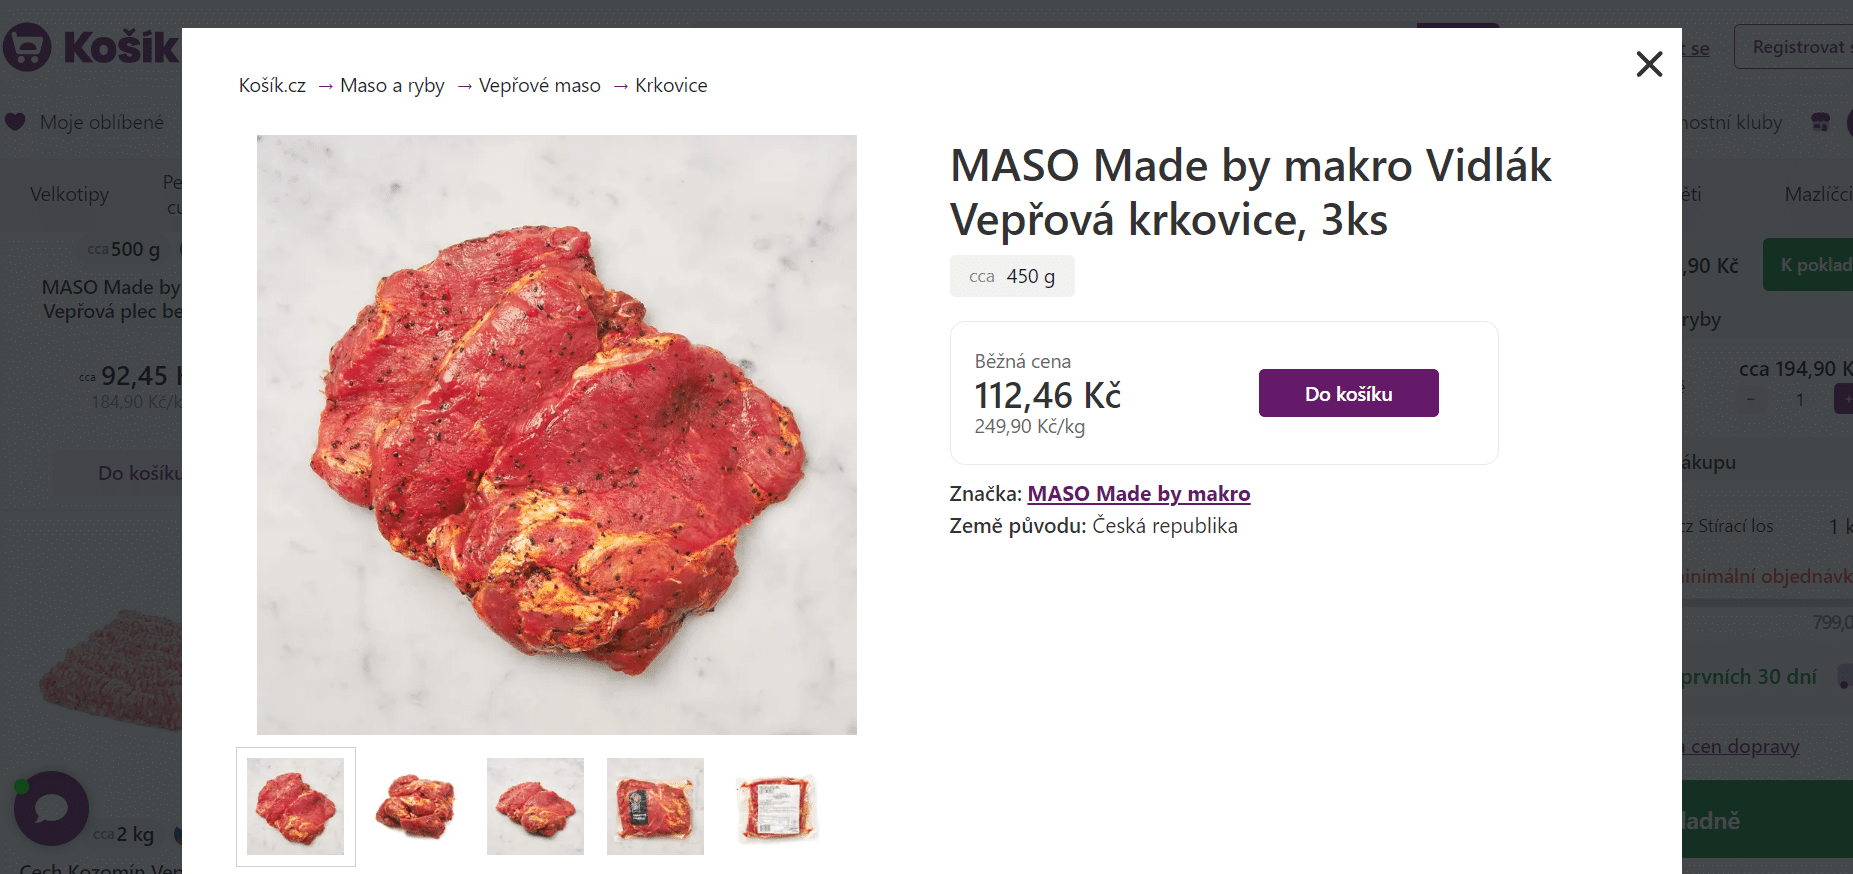Select the cca 450 g weight label
Image resolution: width=1853 pixels, height=874 pixels.
tap(1012, 276)
